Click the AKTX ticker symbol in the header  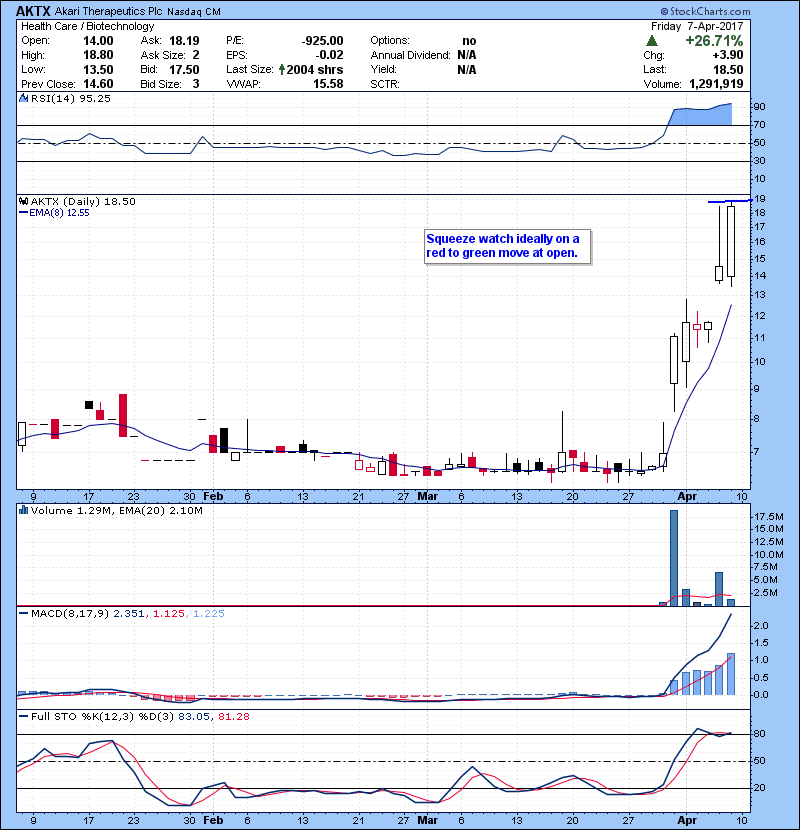pos(33,11)
